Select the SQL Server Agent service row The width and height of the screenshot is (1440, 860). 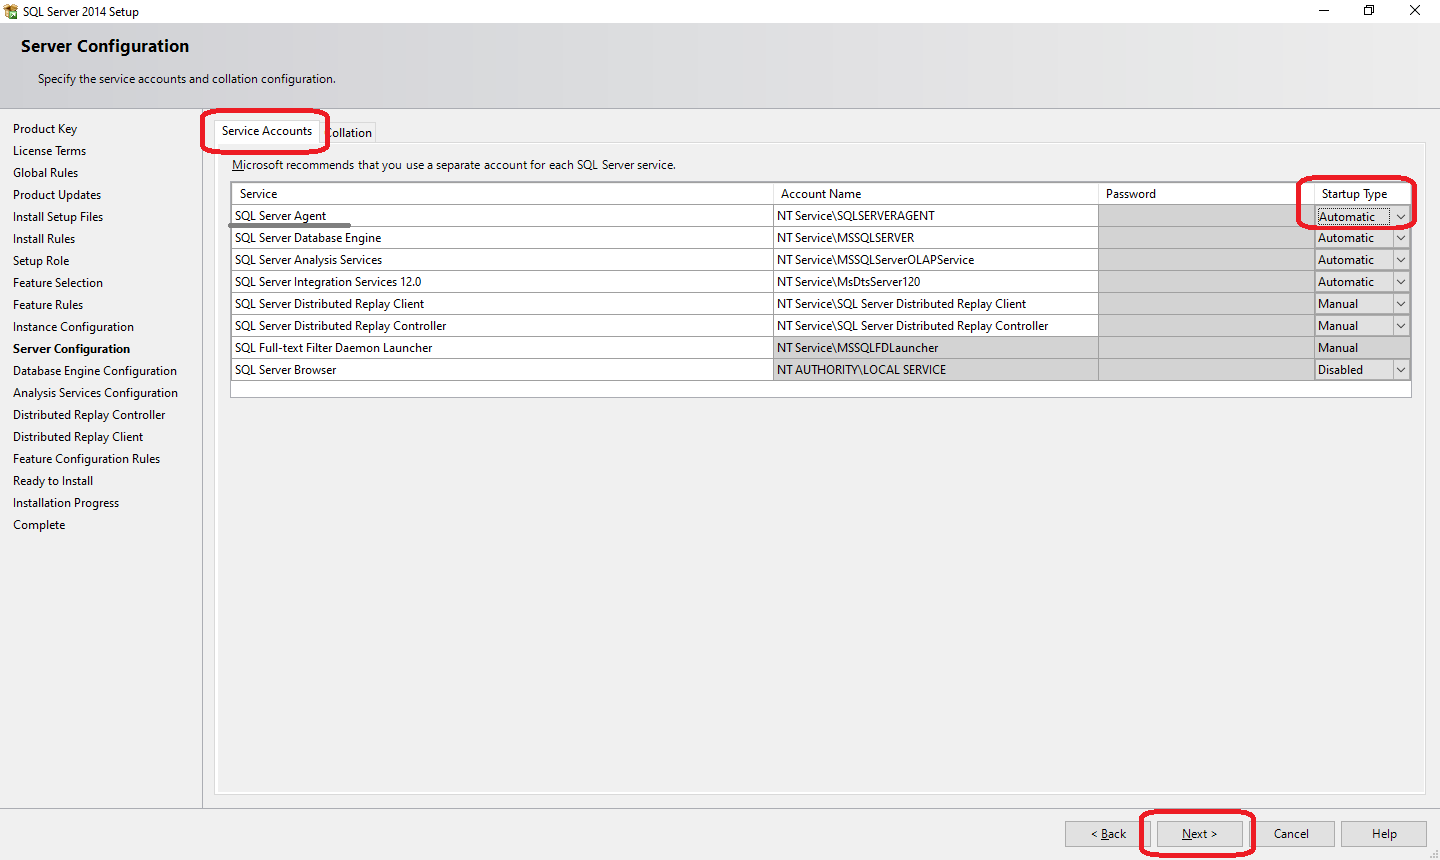(502, 216)
